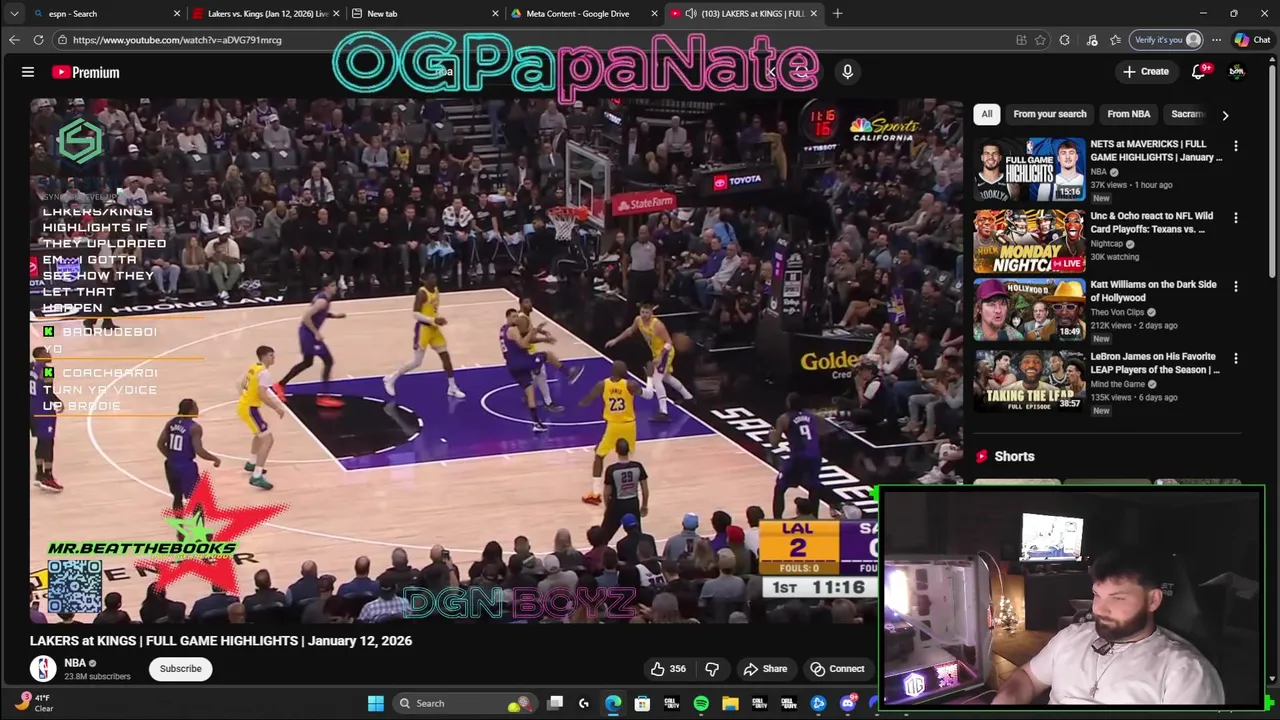Image resolution: width=1280 pixels, height=720 pixels.
Task: Open Task View on taskbar
Action: [x=555, y=703]
